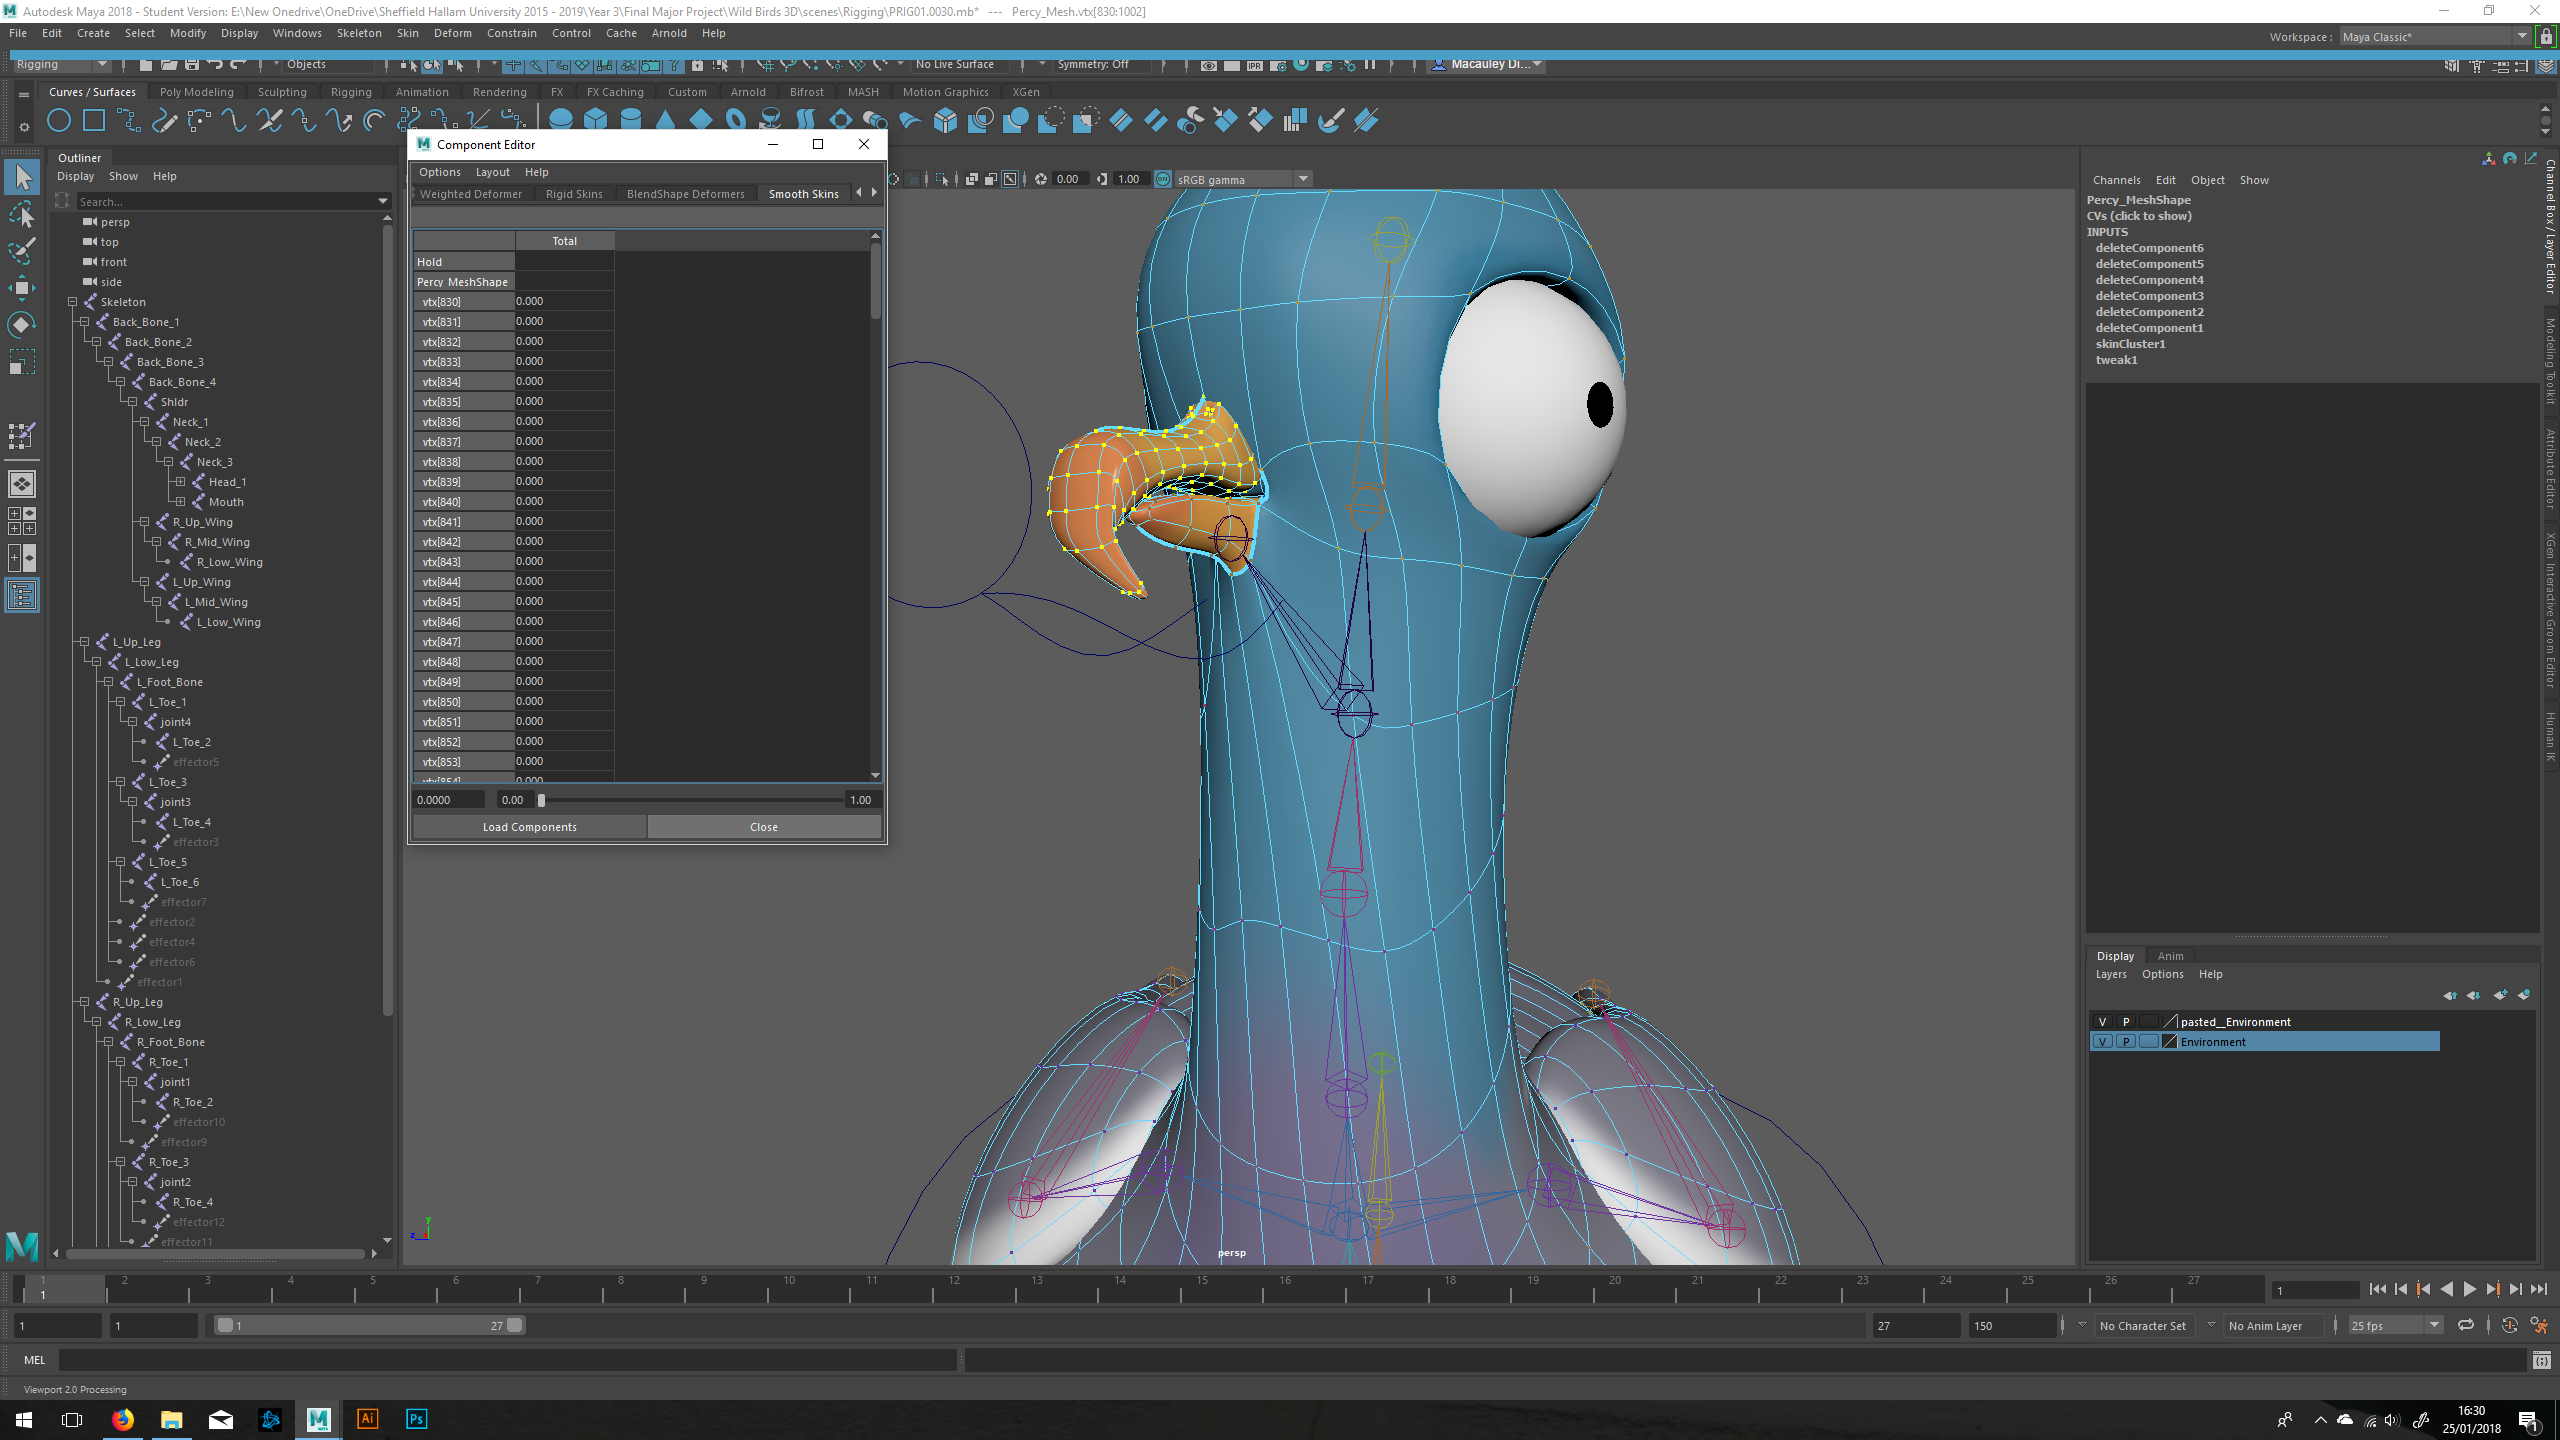The width and height of the screenshot is (2560, 1440).
Task: Collapse the L_Up_Leg joint in Outliner
Action: click(85, 642)
